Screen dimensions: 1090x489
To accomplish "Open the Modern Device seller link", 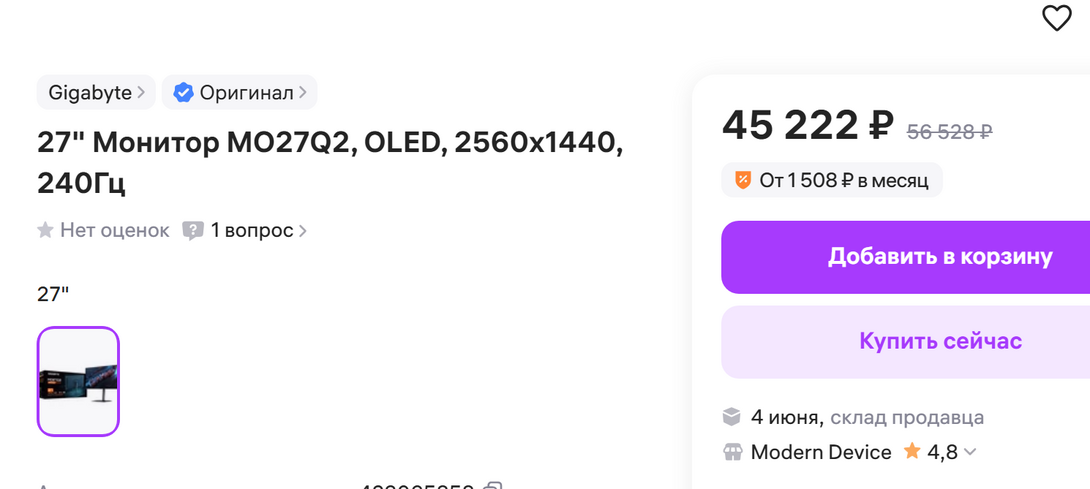I will pyautogui.click(x=821, y=452).
